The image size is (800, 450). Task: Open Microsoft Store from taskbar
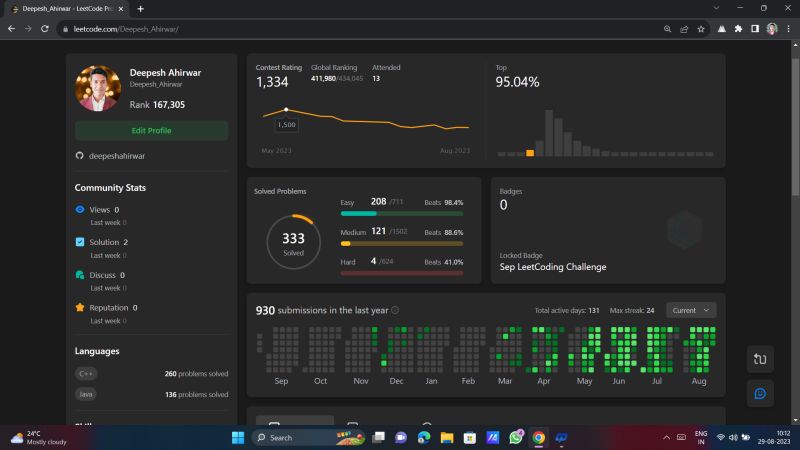tap(469, 437)
